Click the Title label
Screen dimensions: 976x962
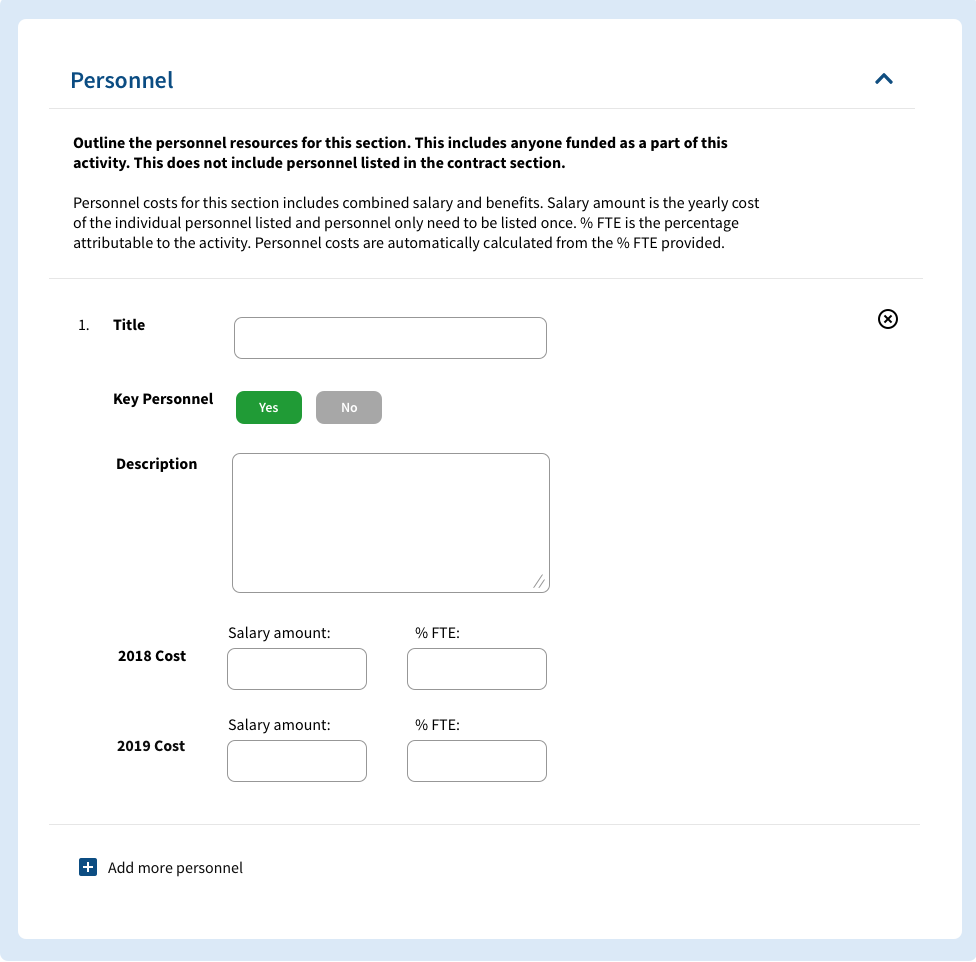pyautogui.click(x=129, y=324)
